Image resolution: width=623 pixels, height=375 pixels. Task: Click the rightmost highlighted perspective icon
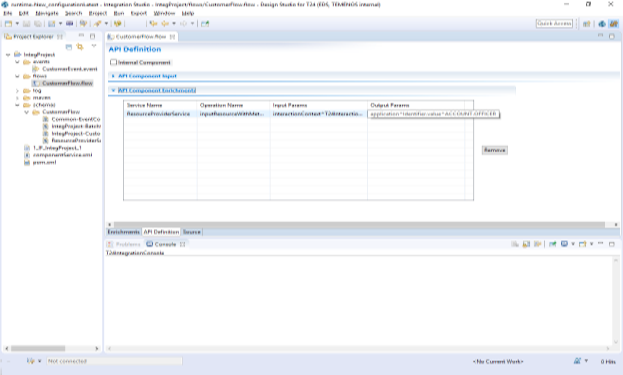[614, 24]
